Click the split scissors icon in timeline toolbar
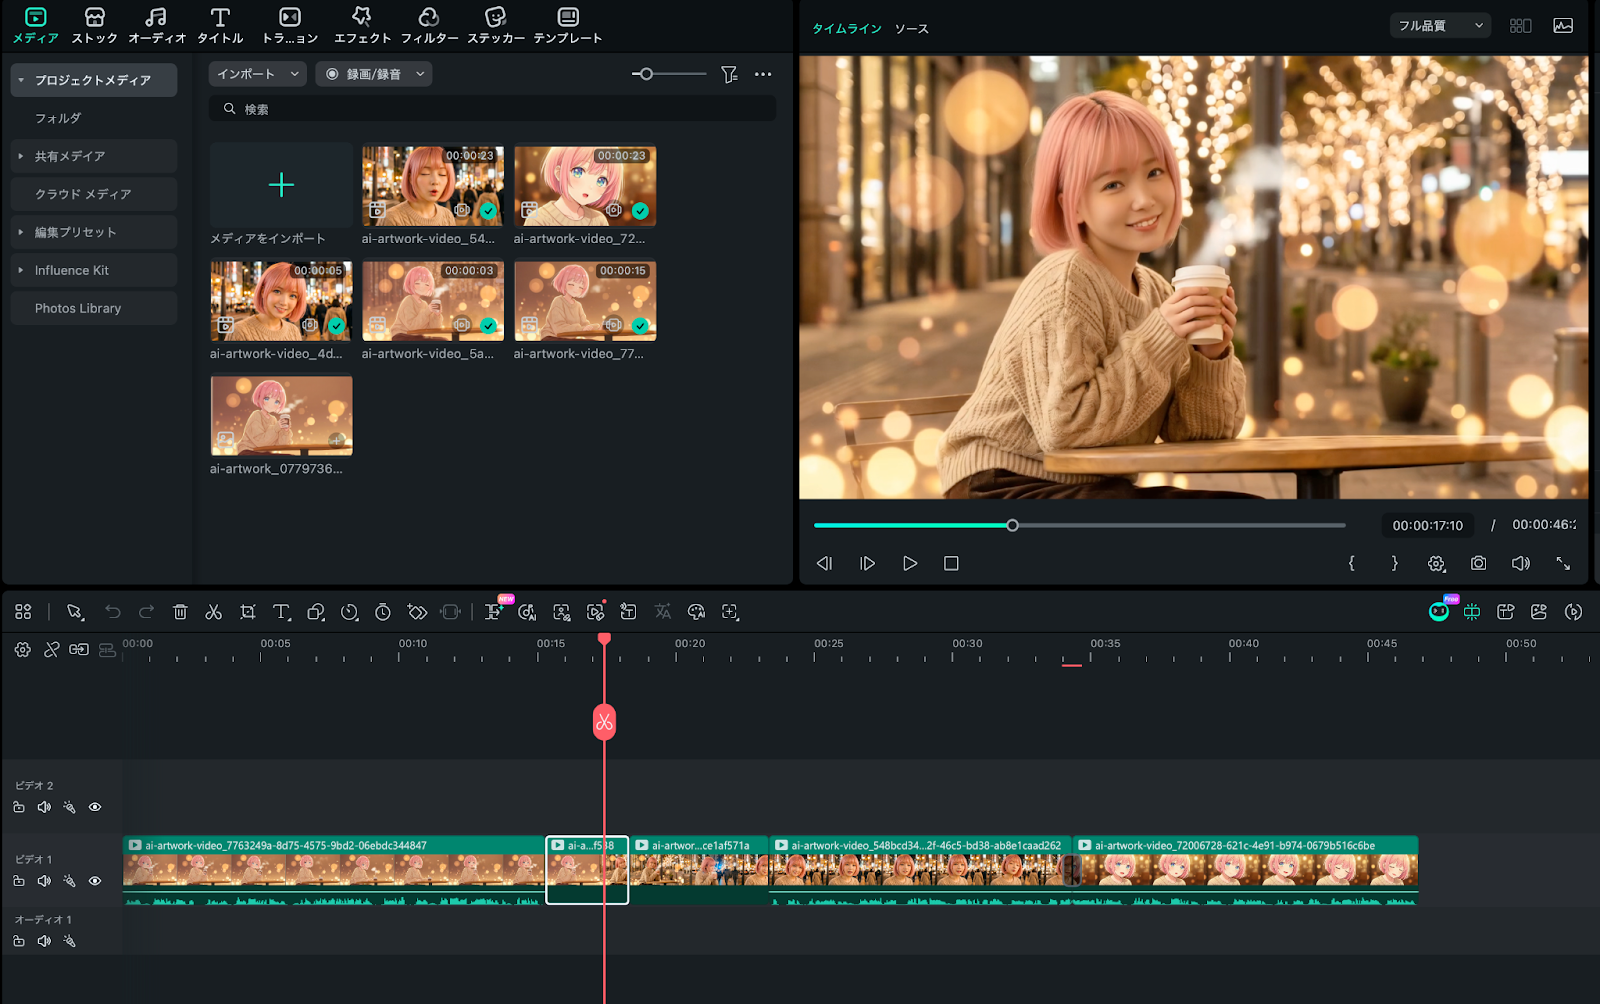 pos(213,612)
